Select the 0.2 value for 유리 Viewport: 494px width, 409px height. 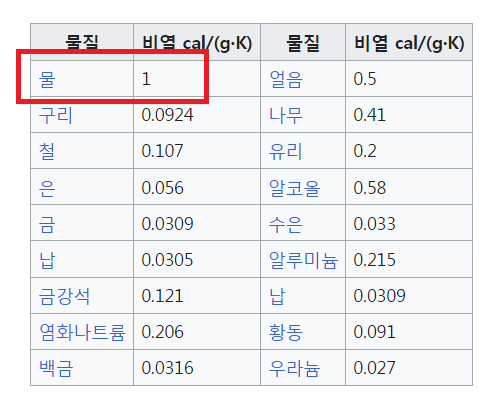click(x=365, y=151)
